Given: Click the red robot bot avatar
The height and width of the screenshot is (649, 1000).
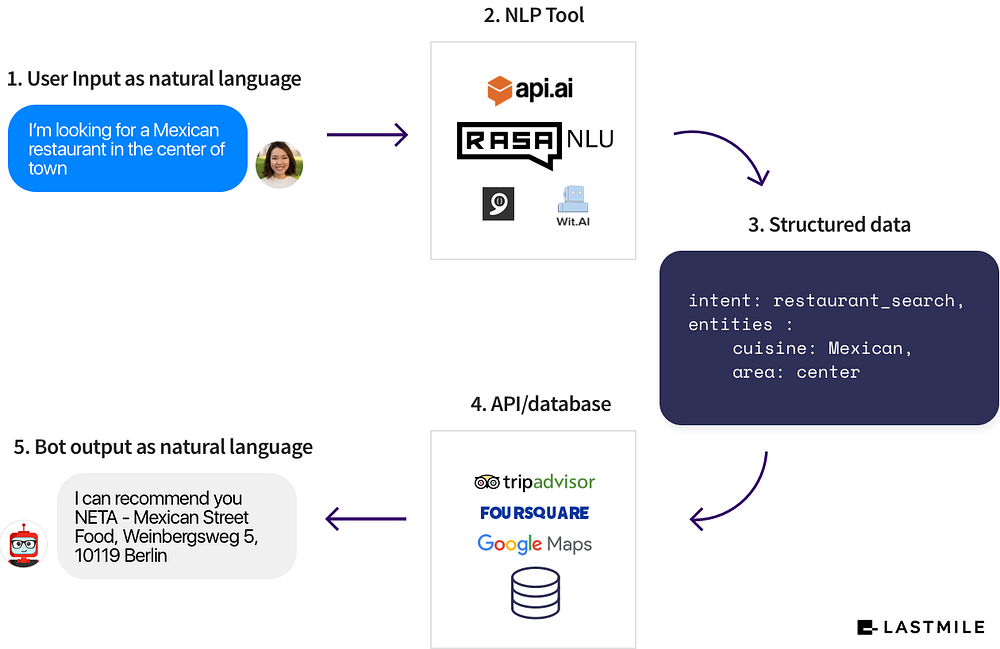Looking at the screenshot, I should (x=24, y=544).
